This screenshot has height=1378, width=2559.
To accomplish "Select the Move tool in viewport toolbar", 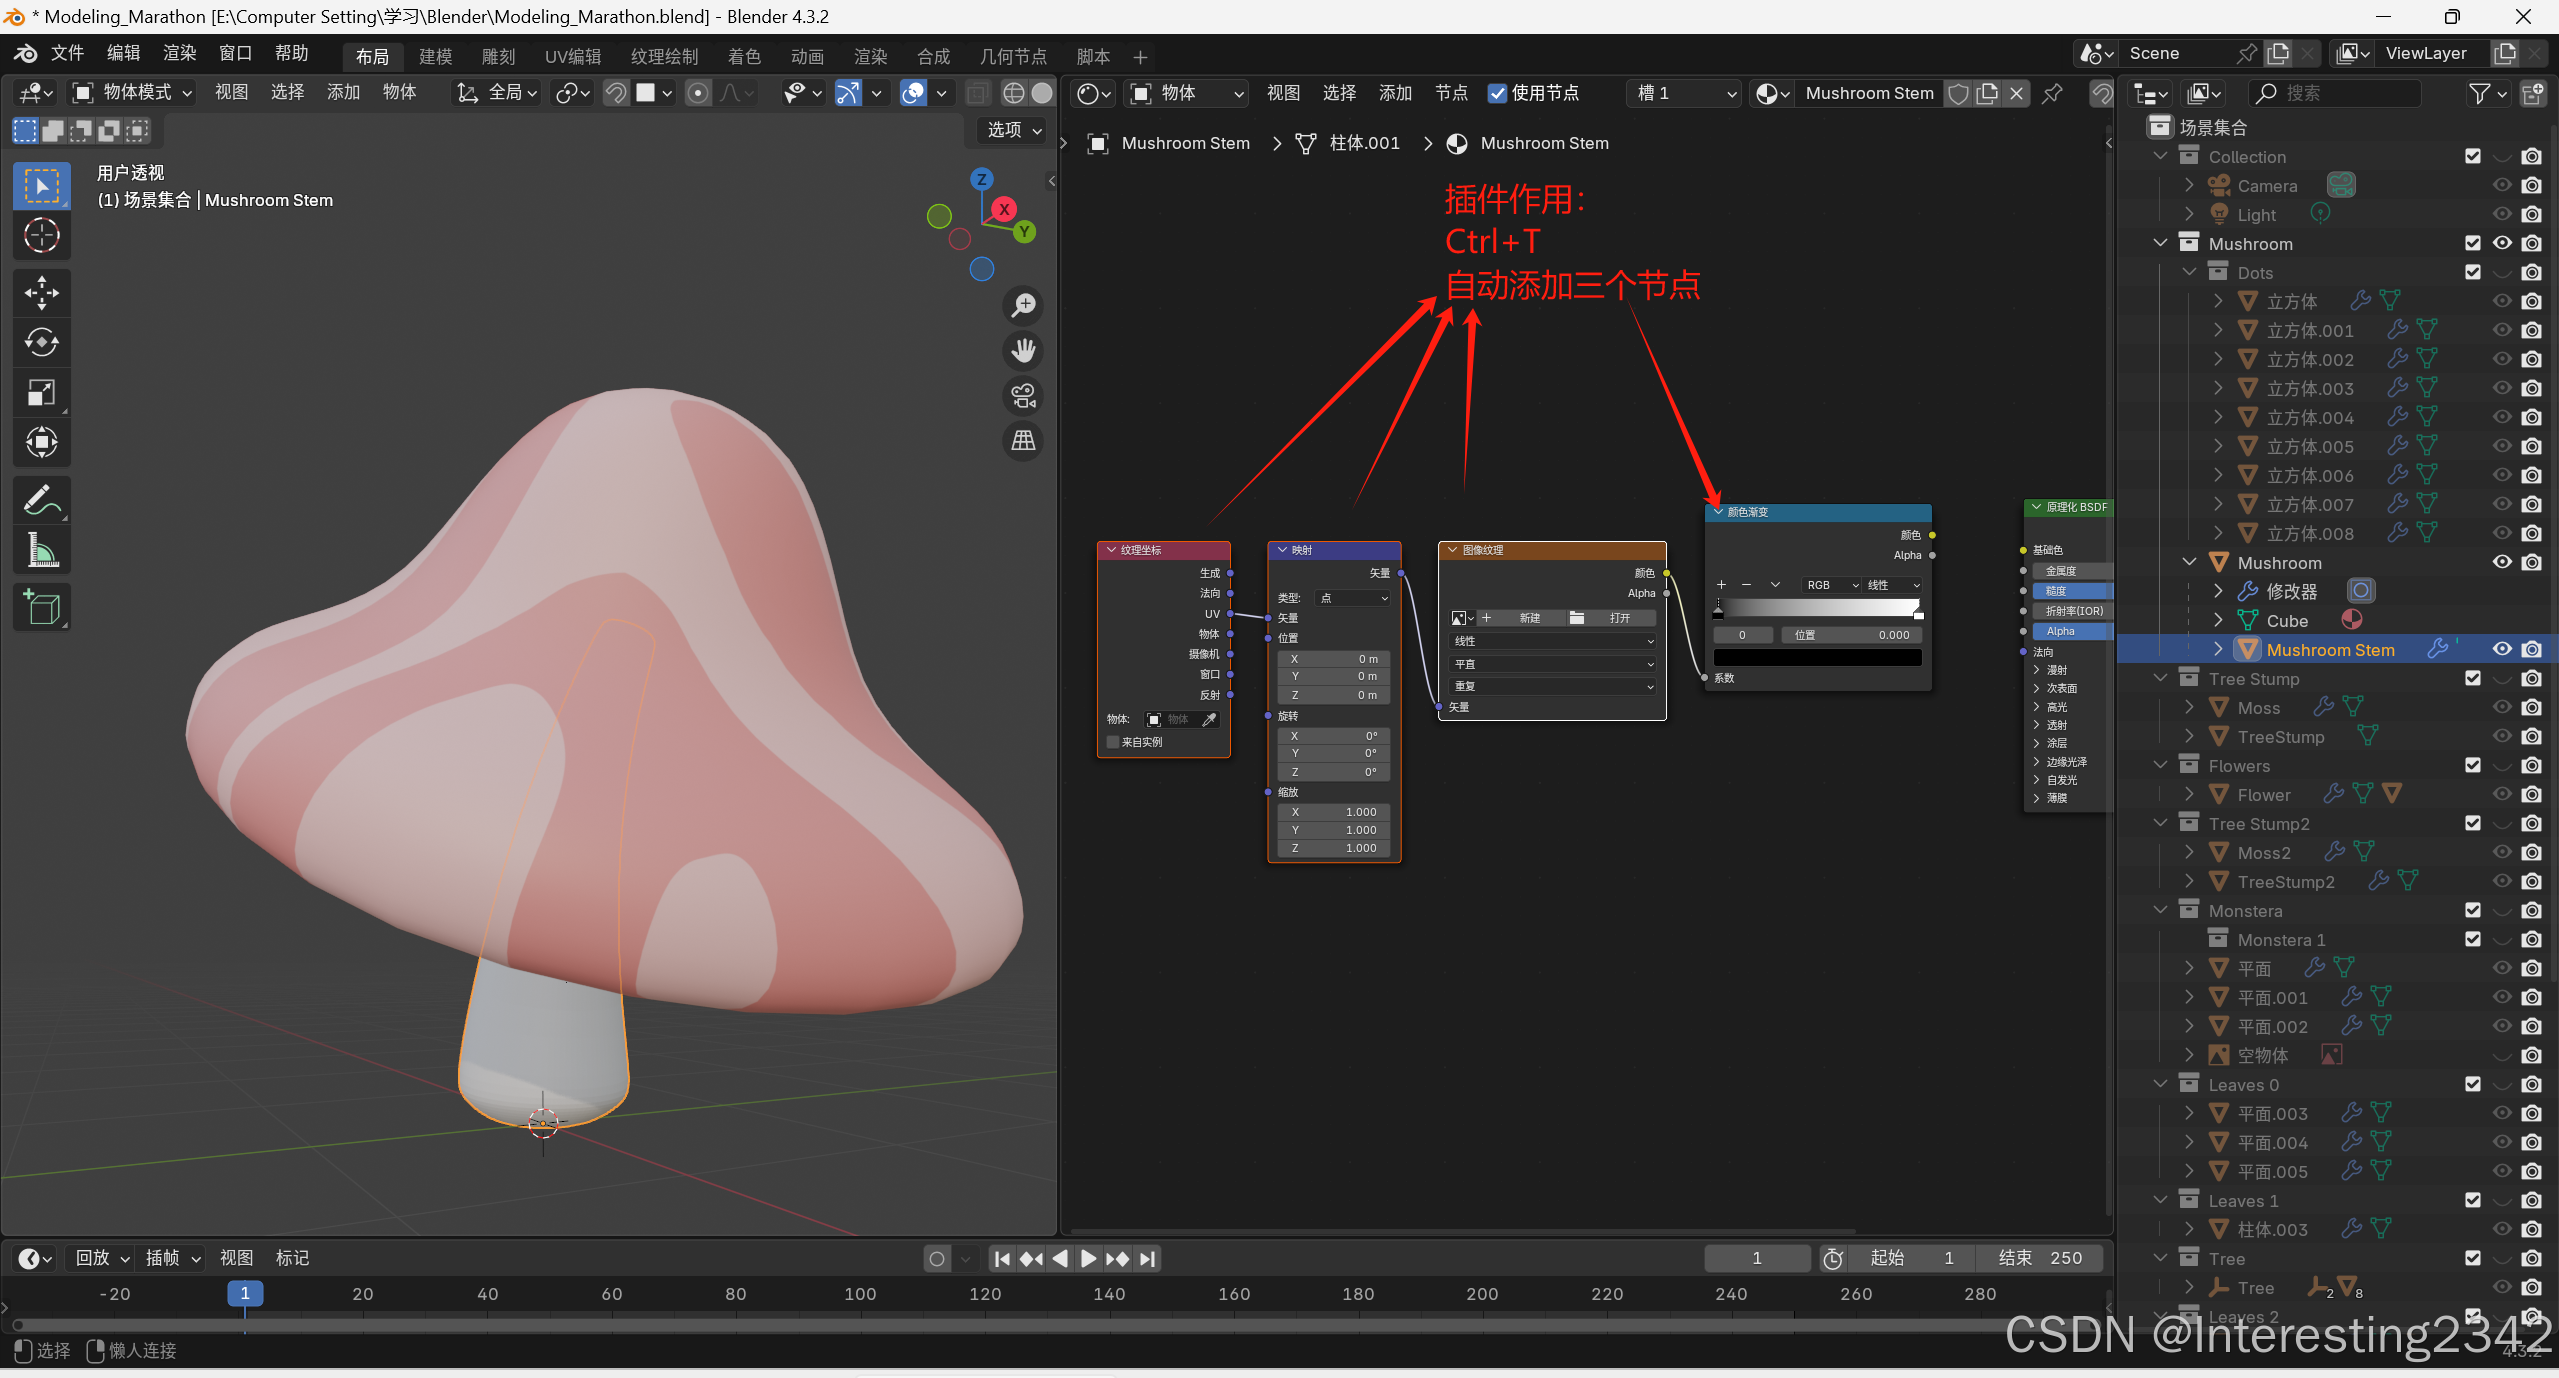I will (x=41, y=293).
